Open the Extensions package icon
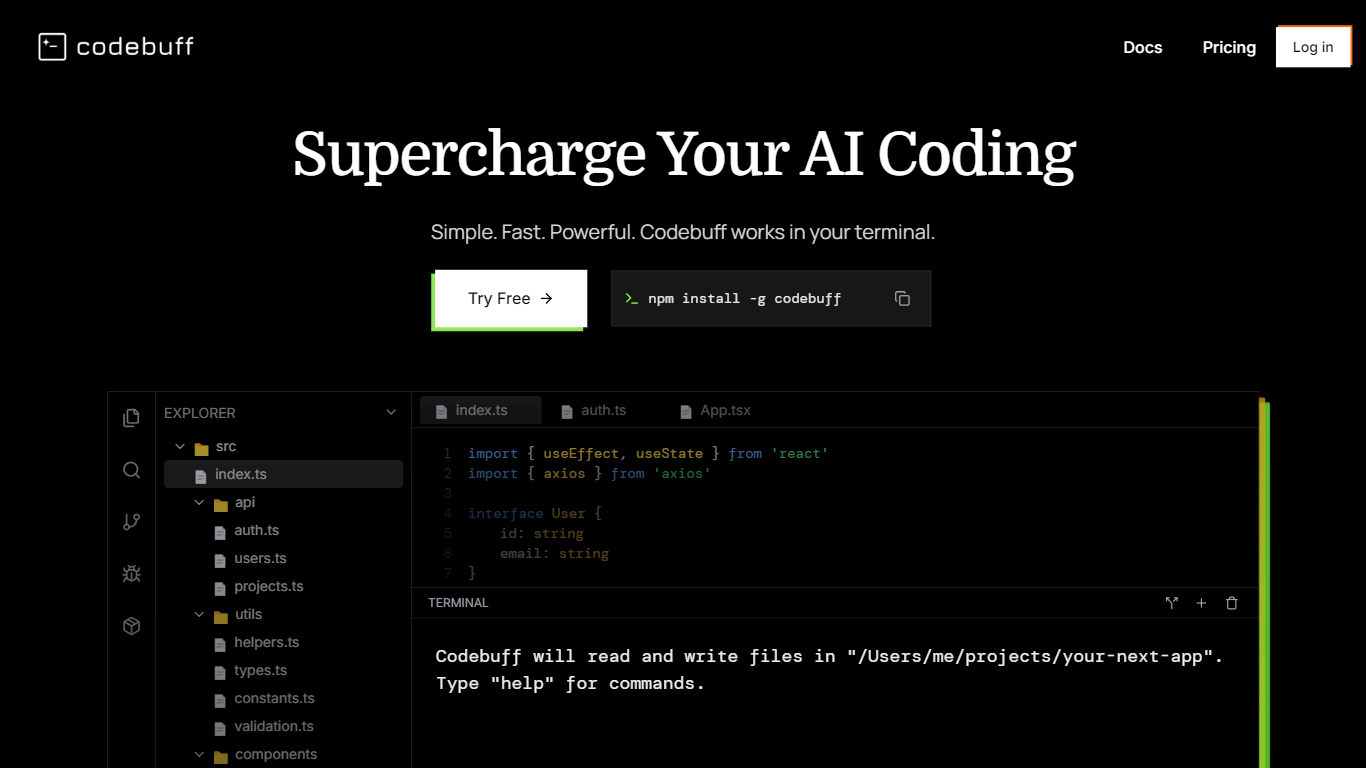The width and height of the screenshot is (1366, 768). (131, 626)
